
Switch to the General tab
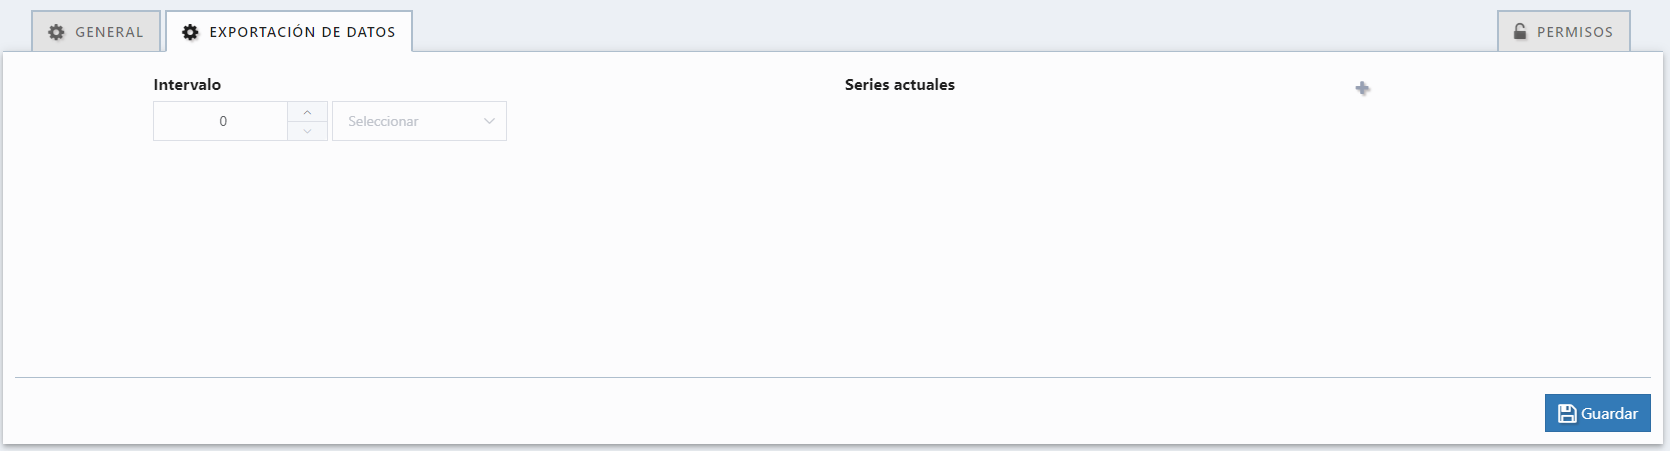[96, 32]
